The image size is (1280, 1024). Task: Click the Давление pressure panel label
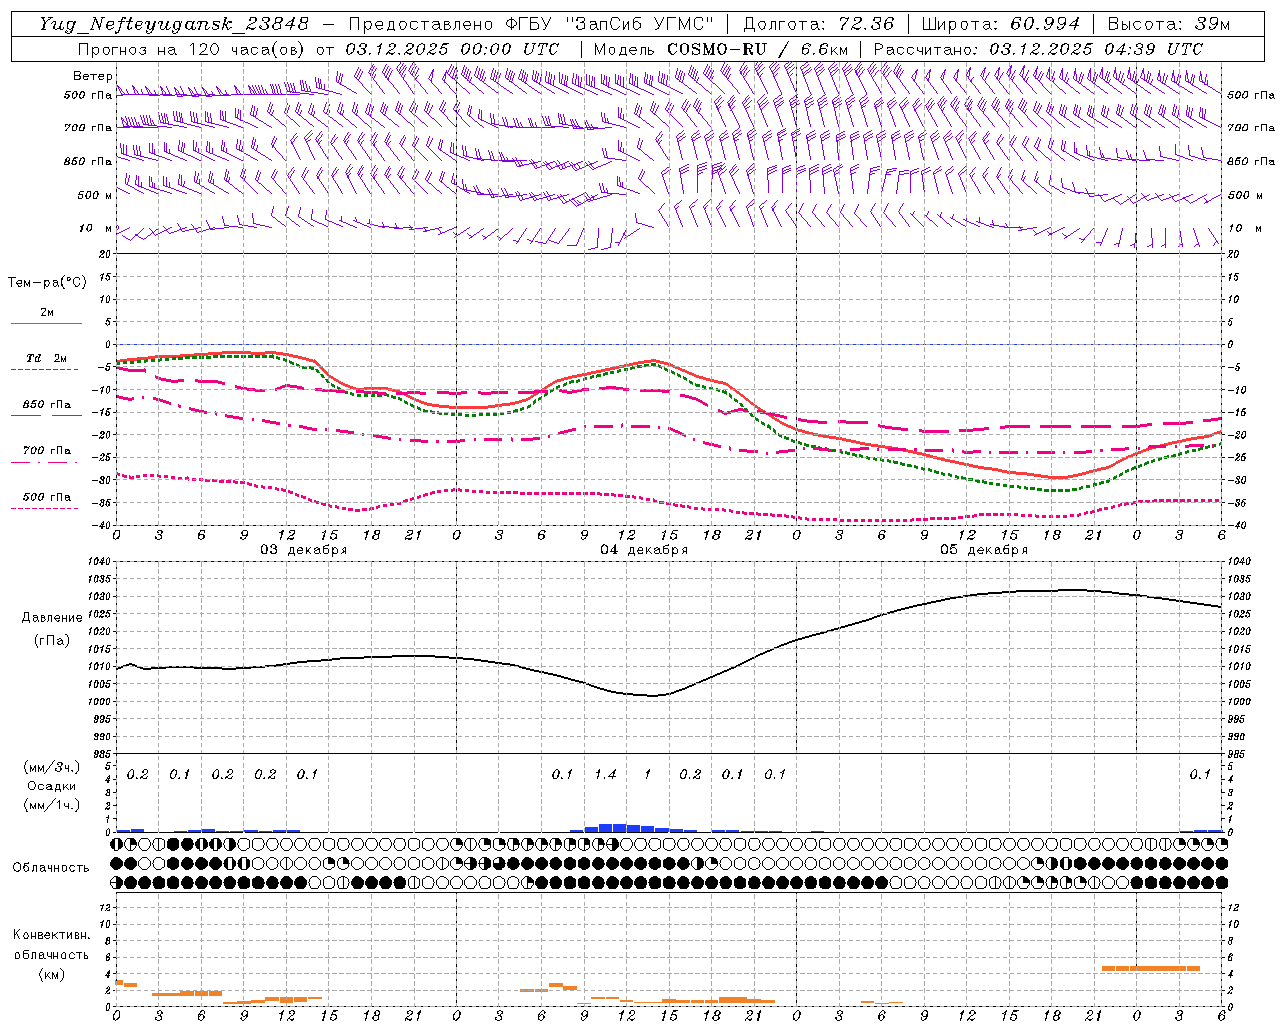point(52,618)
